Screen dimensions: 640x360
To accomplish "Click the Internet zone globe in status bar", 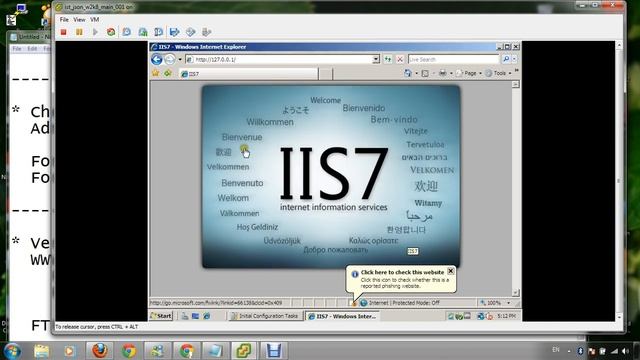I will (x=364, y=303).
